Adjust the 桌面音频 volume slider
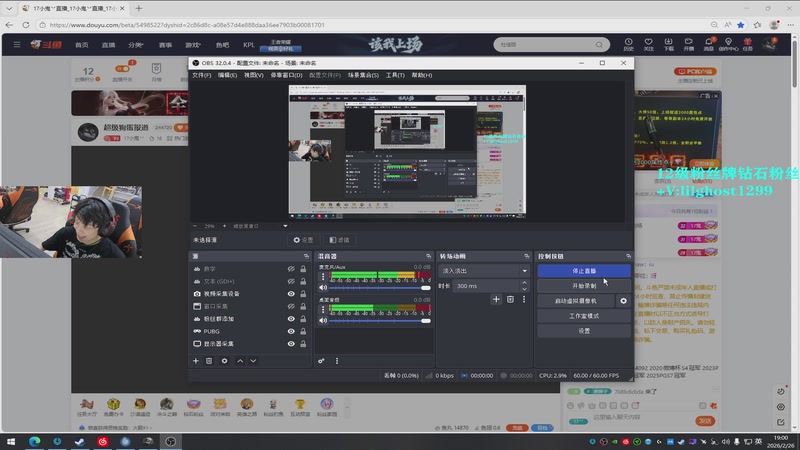800x450 pixels. tap(380, 321)
